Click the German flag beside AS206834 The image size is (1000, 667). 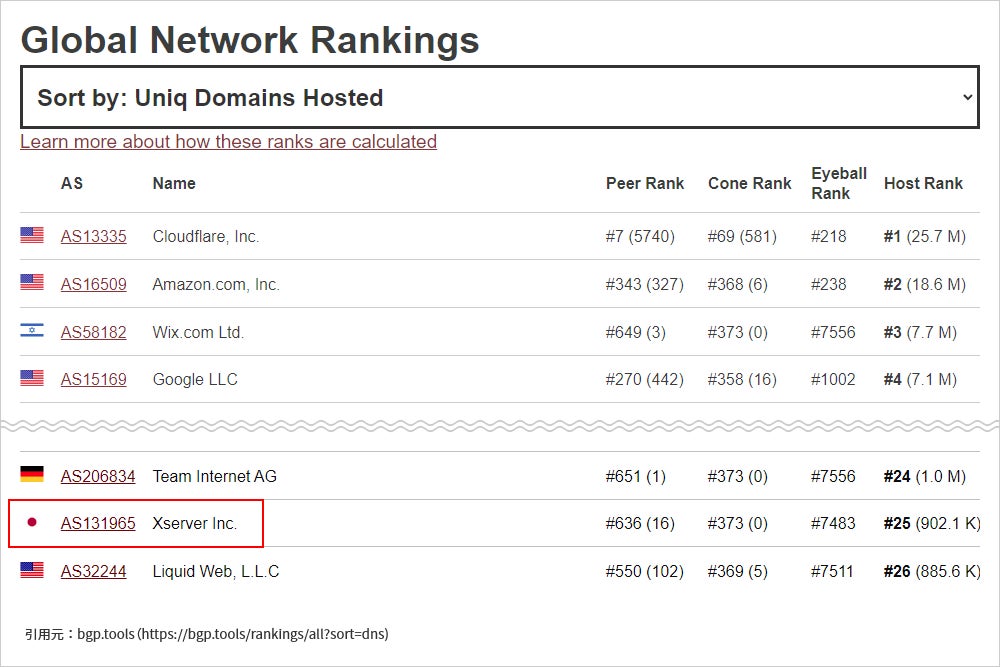click(32, 474)
